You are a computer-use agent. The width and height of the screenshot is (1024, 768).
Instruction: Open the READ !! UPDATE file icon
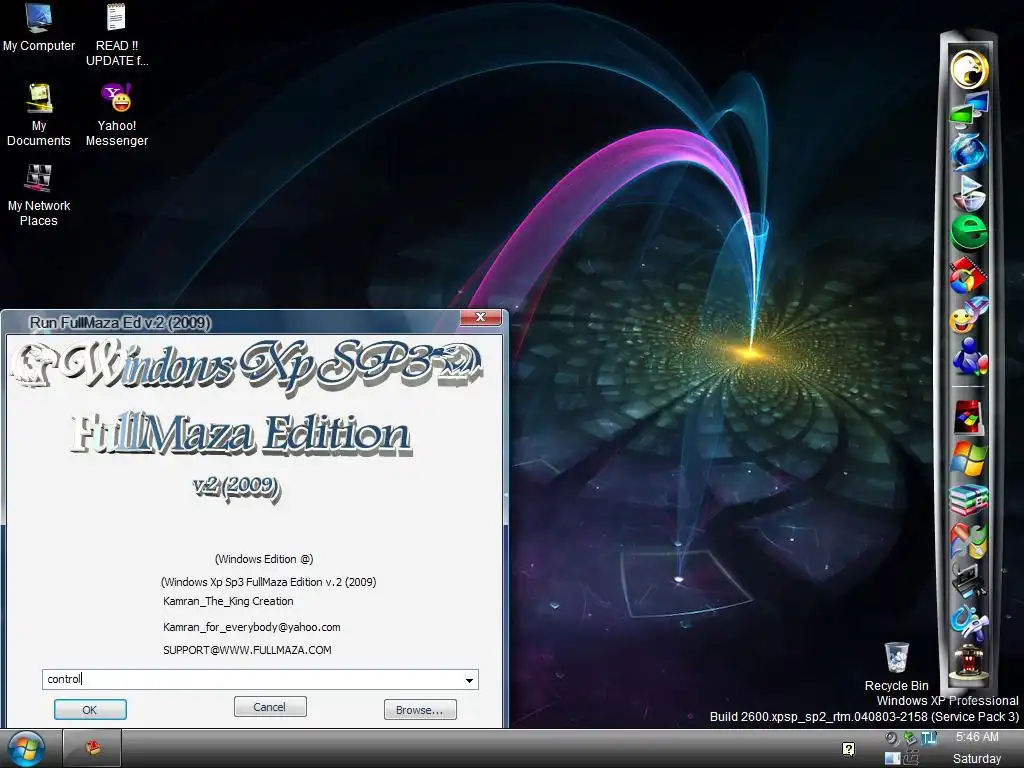point(117,35)
